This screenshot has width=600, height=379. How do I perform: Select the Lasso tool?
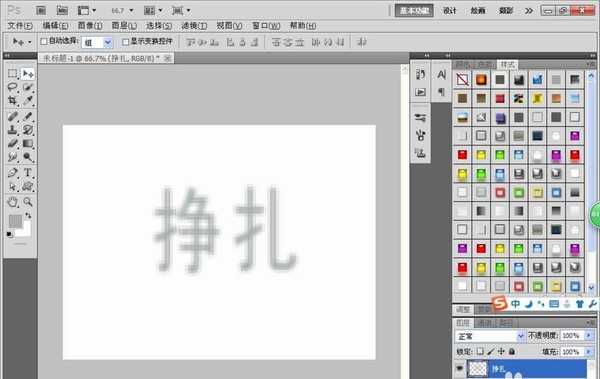12,87
